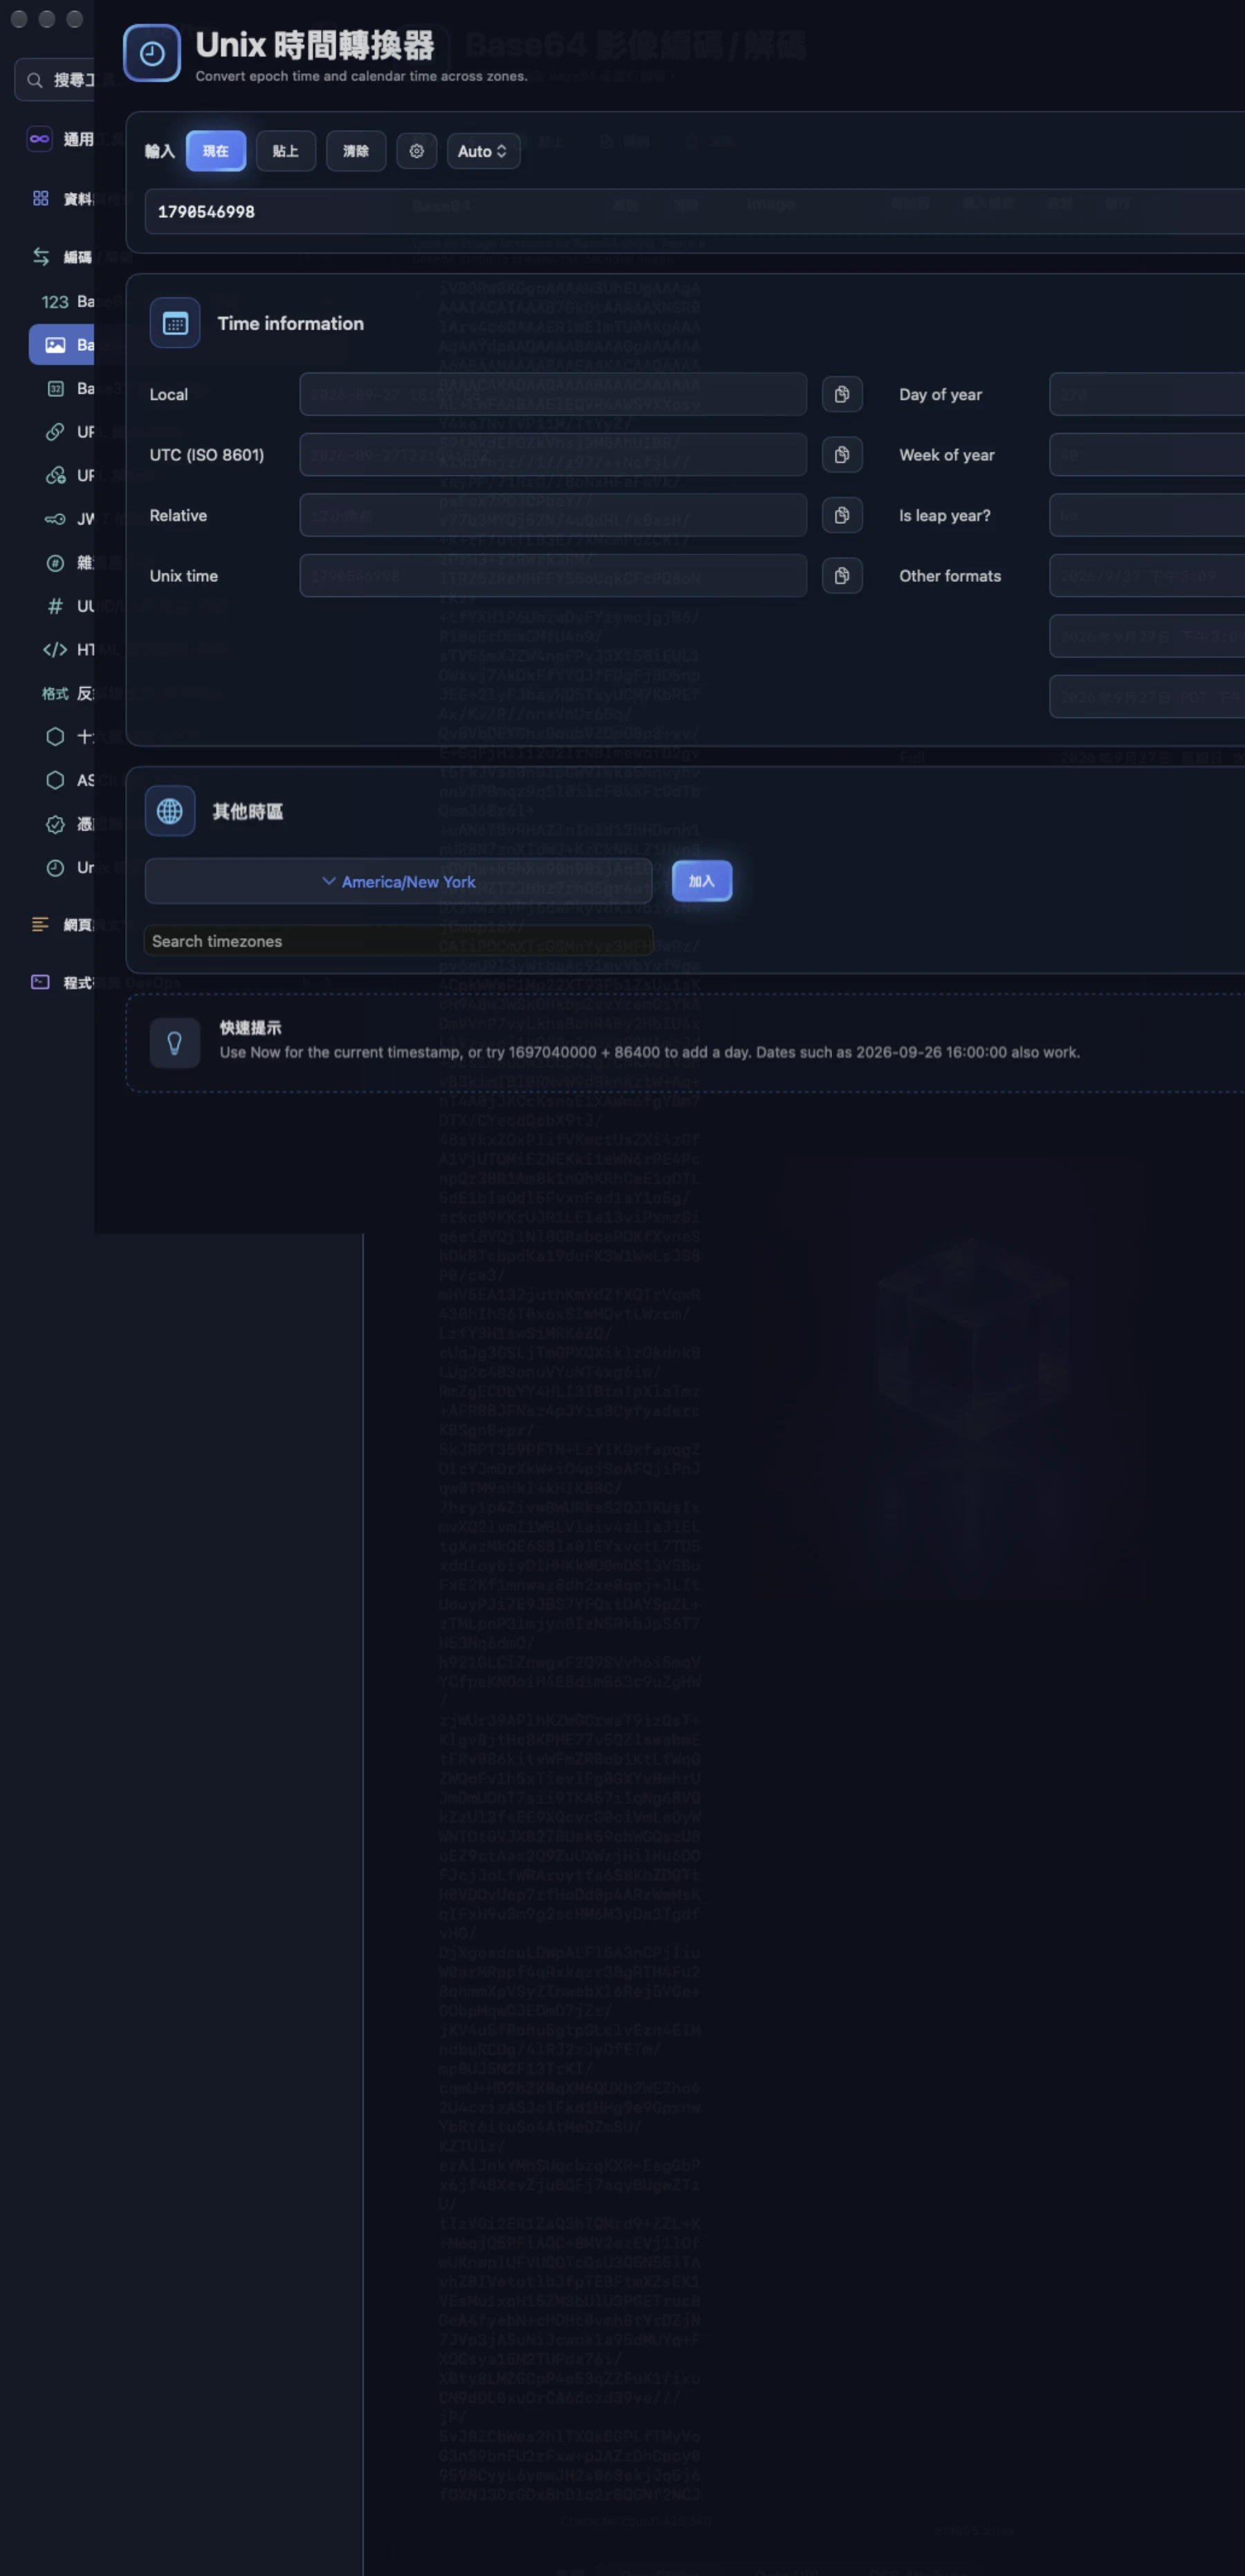
Task: Click the Day of year field
Action: 1147,394
